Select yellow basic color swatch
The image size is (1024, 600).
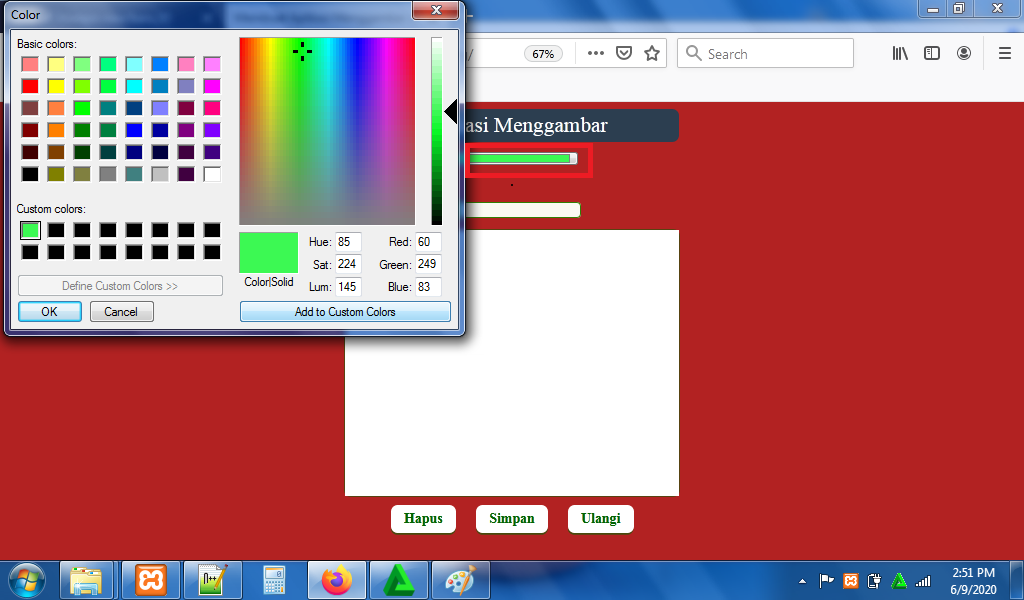point(56,86)
